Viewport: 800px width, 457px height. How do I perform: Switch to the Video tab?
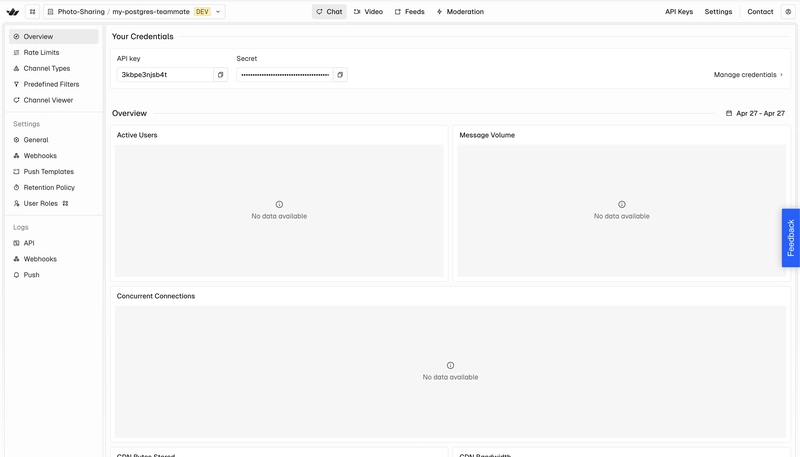point(368,12)
